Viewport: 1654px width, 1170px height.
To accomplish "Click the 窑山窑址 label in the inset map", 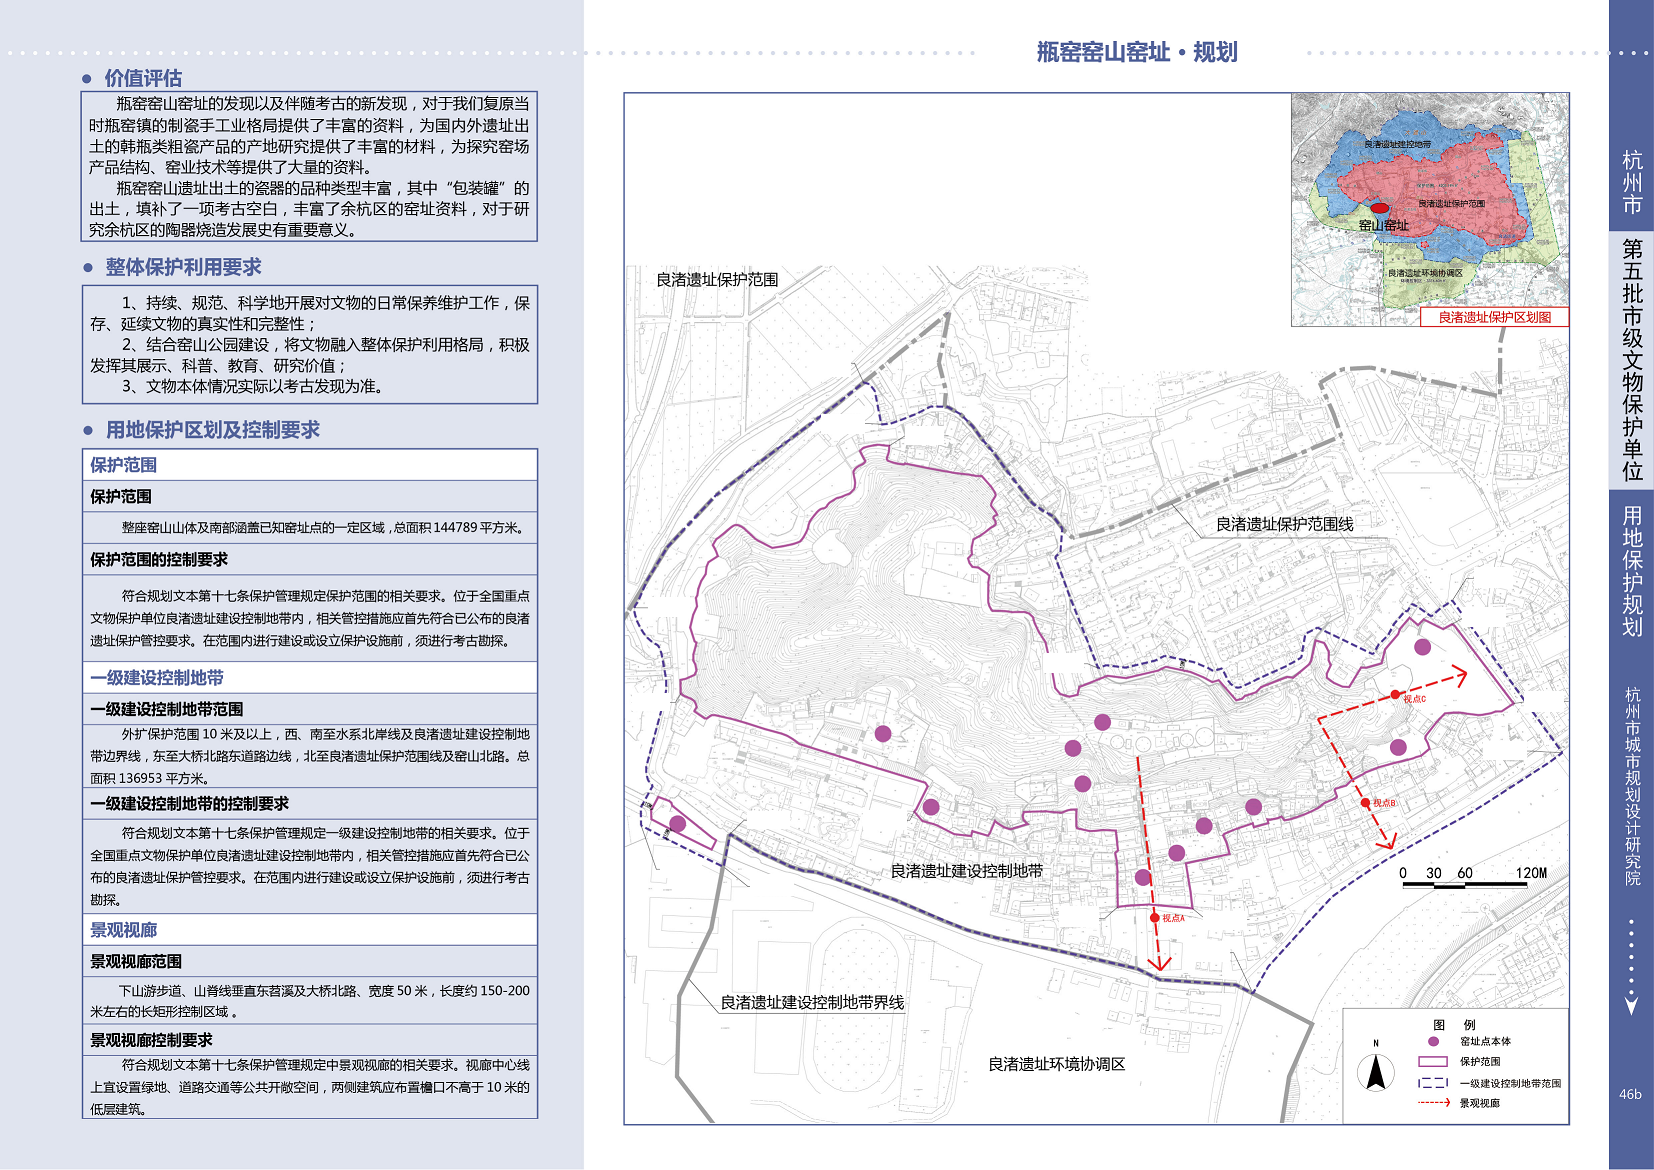I will (x=1383, y=226).
